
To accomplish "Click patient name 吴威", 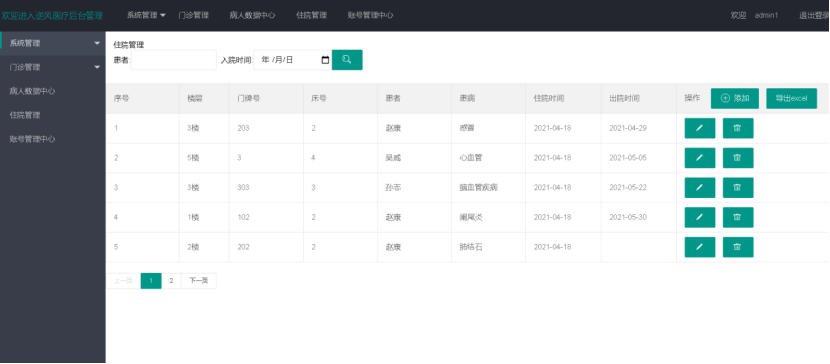I will tap(393, 158).
